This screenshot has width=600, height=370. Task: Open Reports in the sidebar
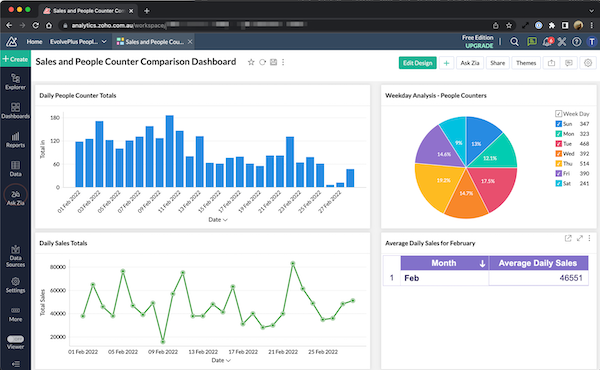click(x=15, y=140)
